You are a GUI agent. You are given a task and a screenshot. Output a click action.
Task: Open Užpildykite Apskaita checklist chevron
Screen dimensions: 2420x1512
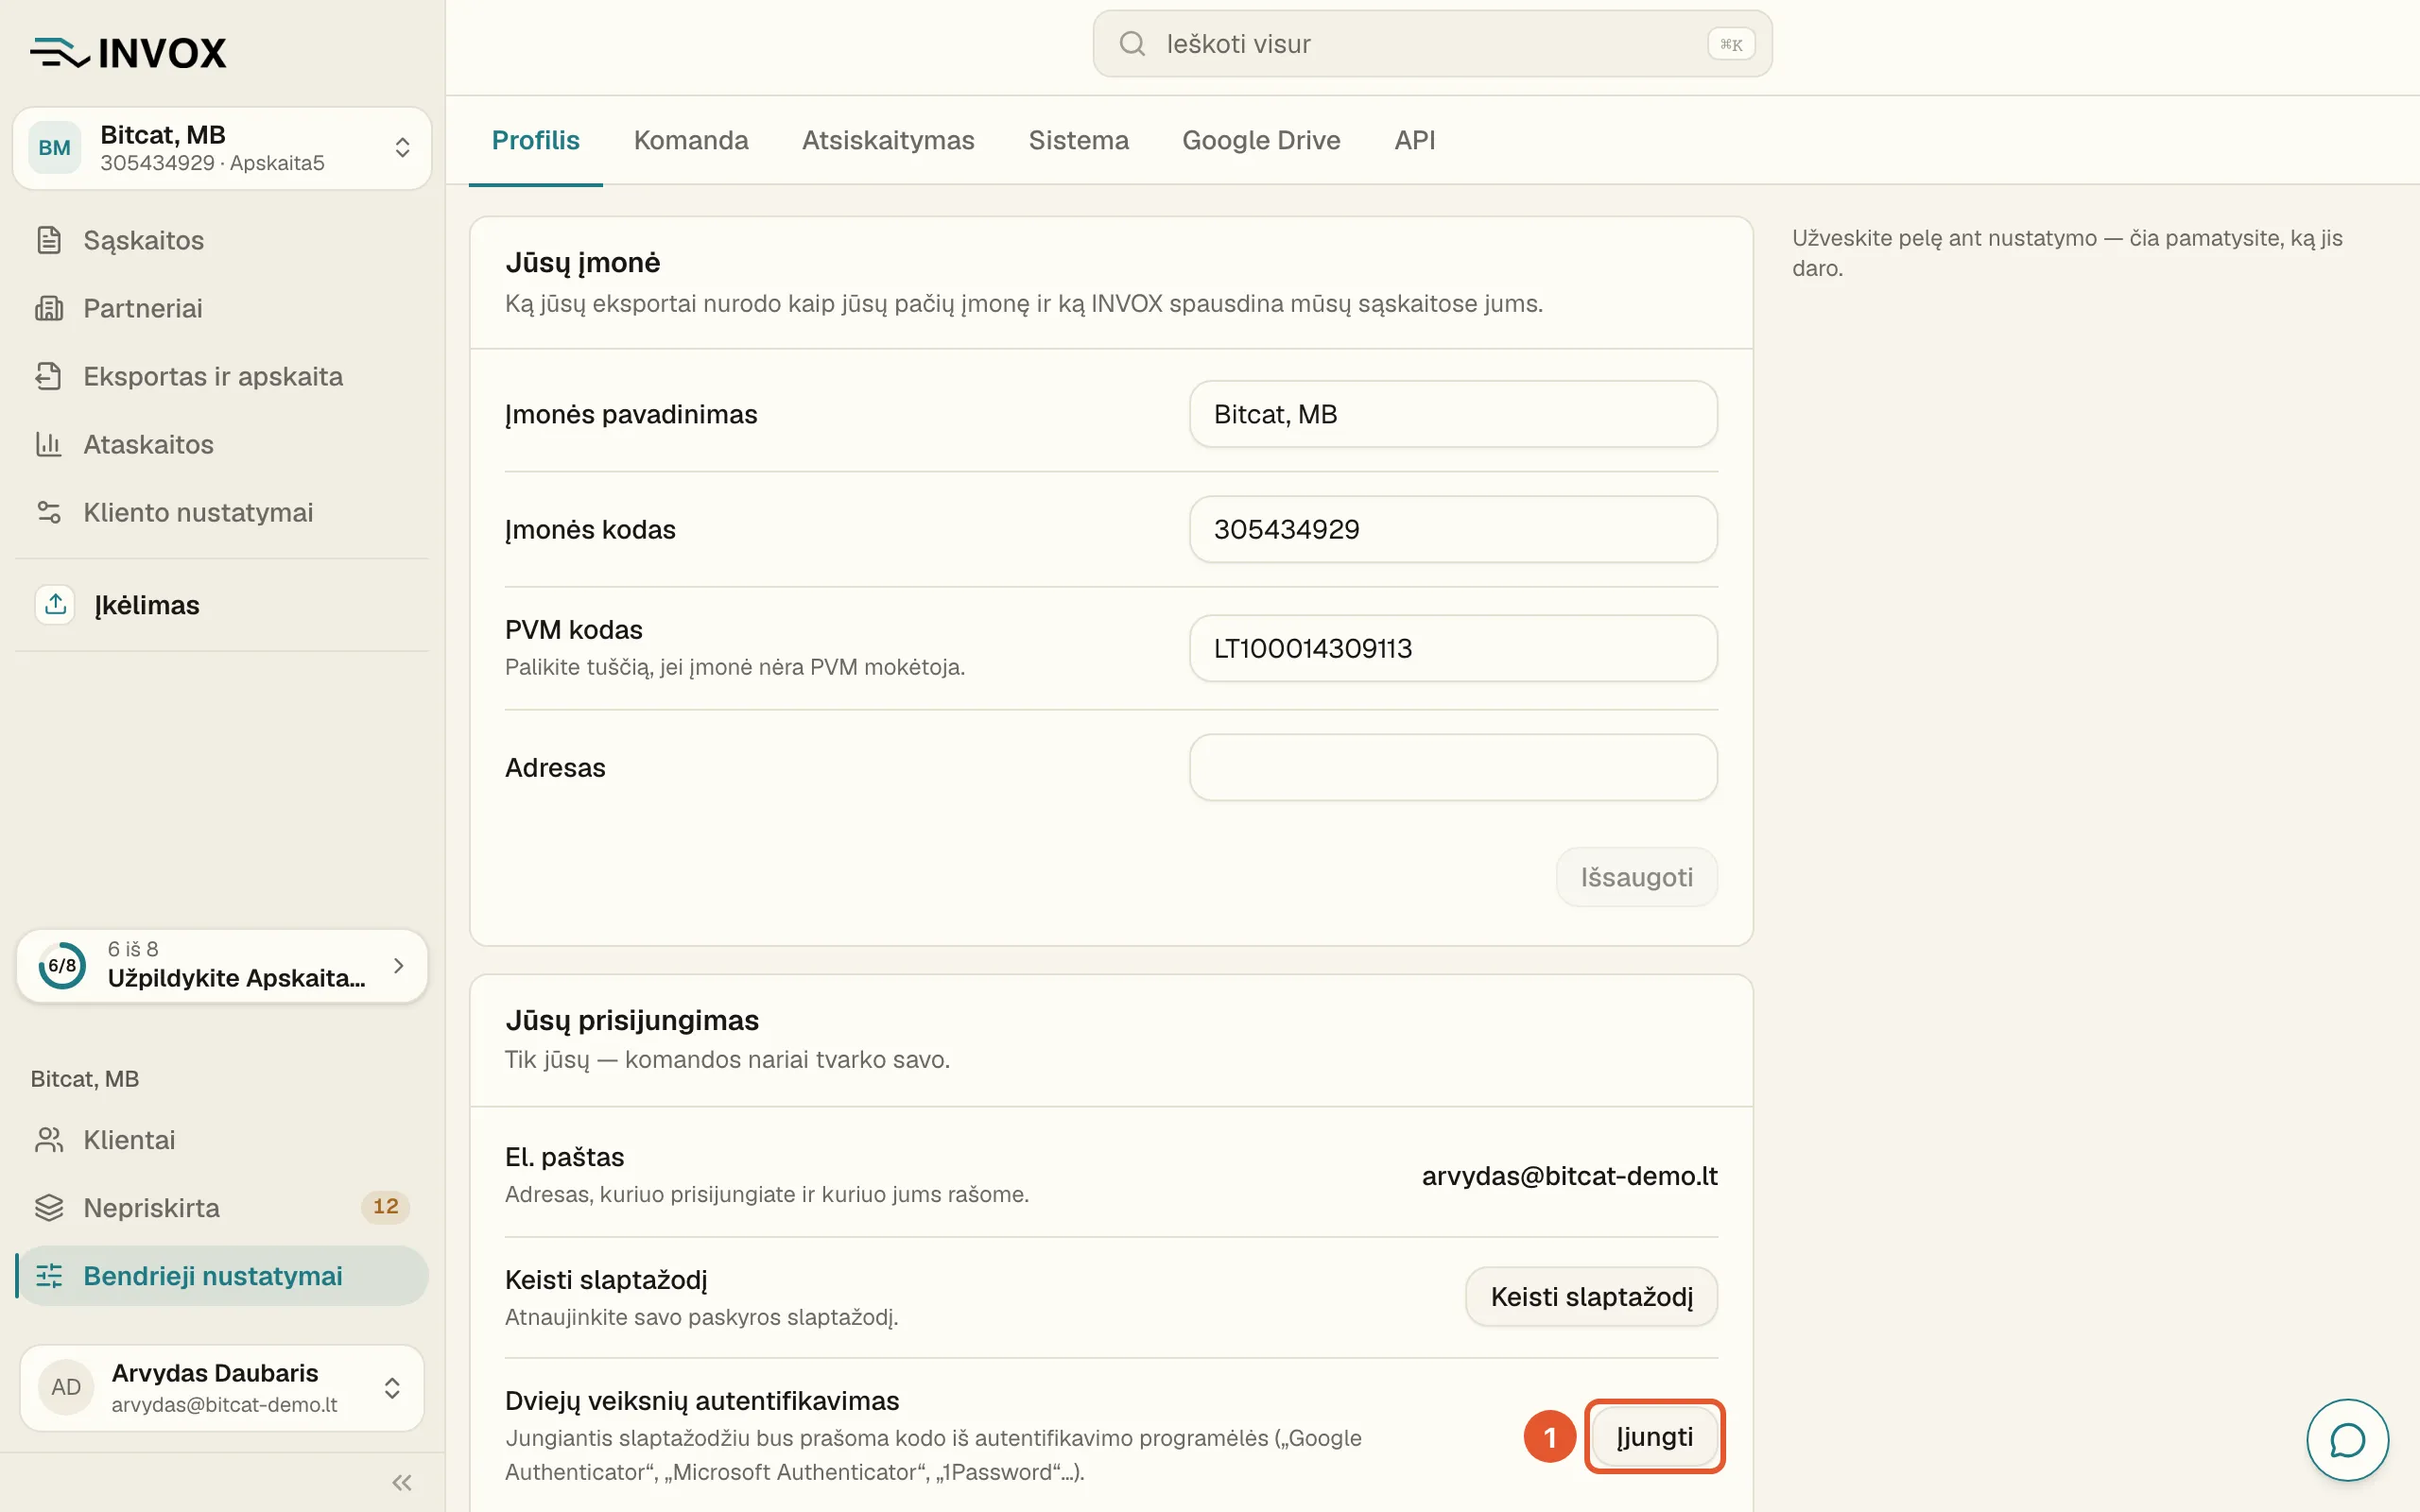(399, 966)
